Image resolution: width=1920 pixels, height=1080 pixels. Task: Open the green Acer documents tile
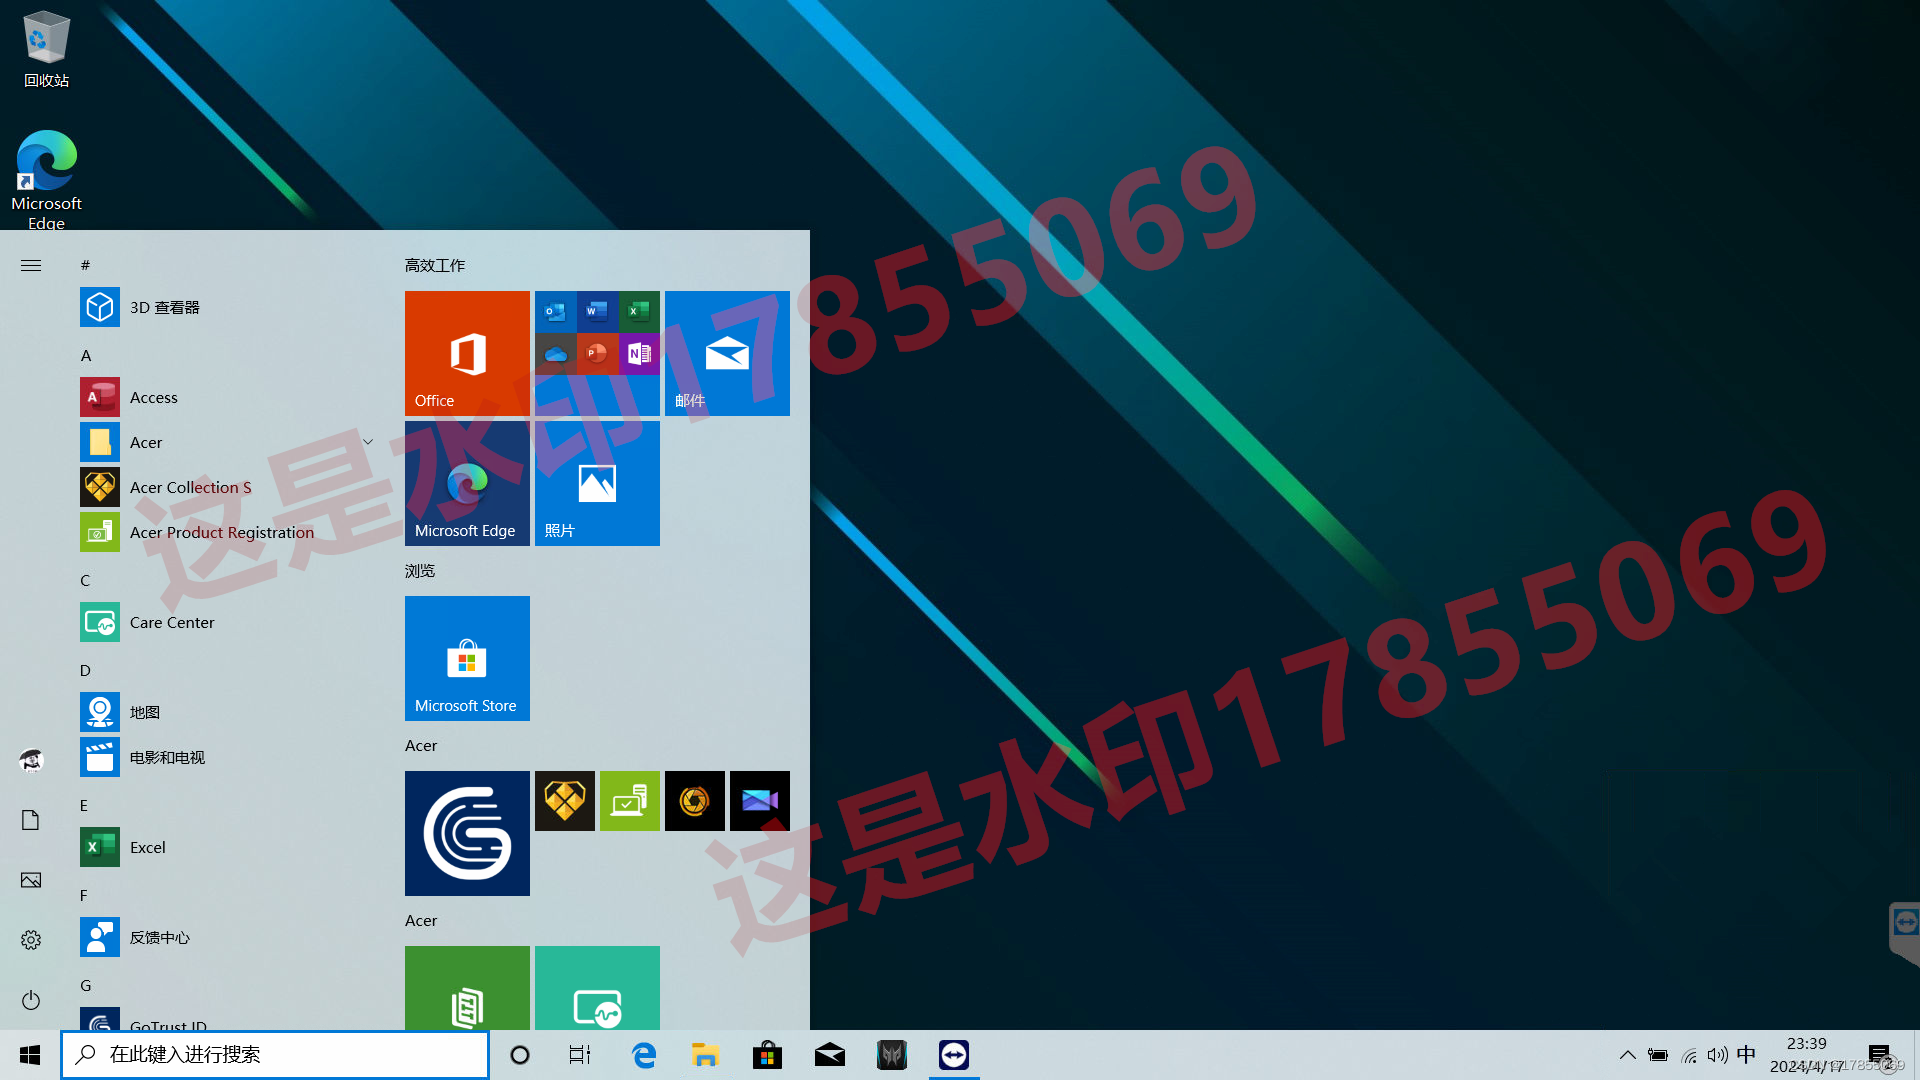click(x=467, y=988)
